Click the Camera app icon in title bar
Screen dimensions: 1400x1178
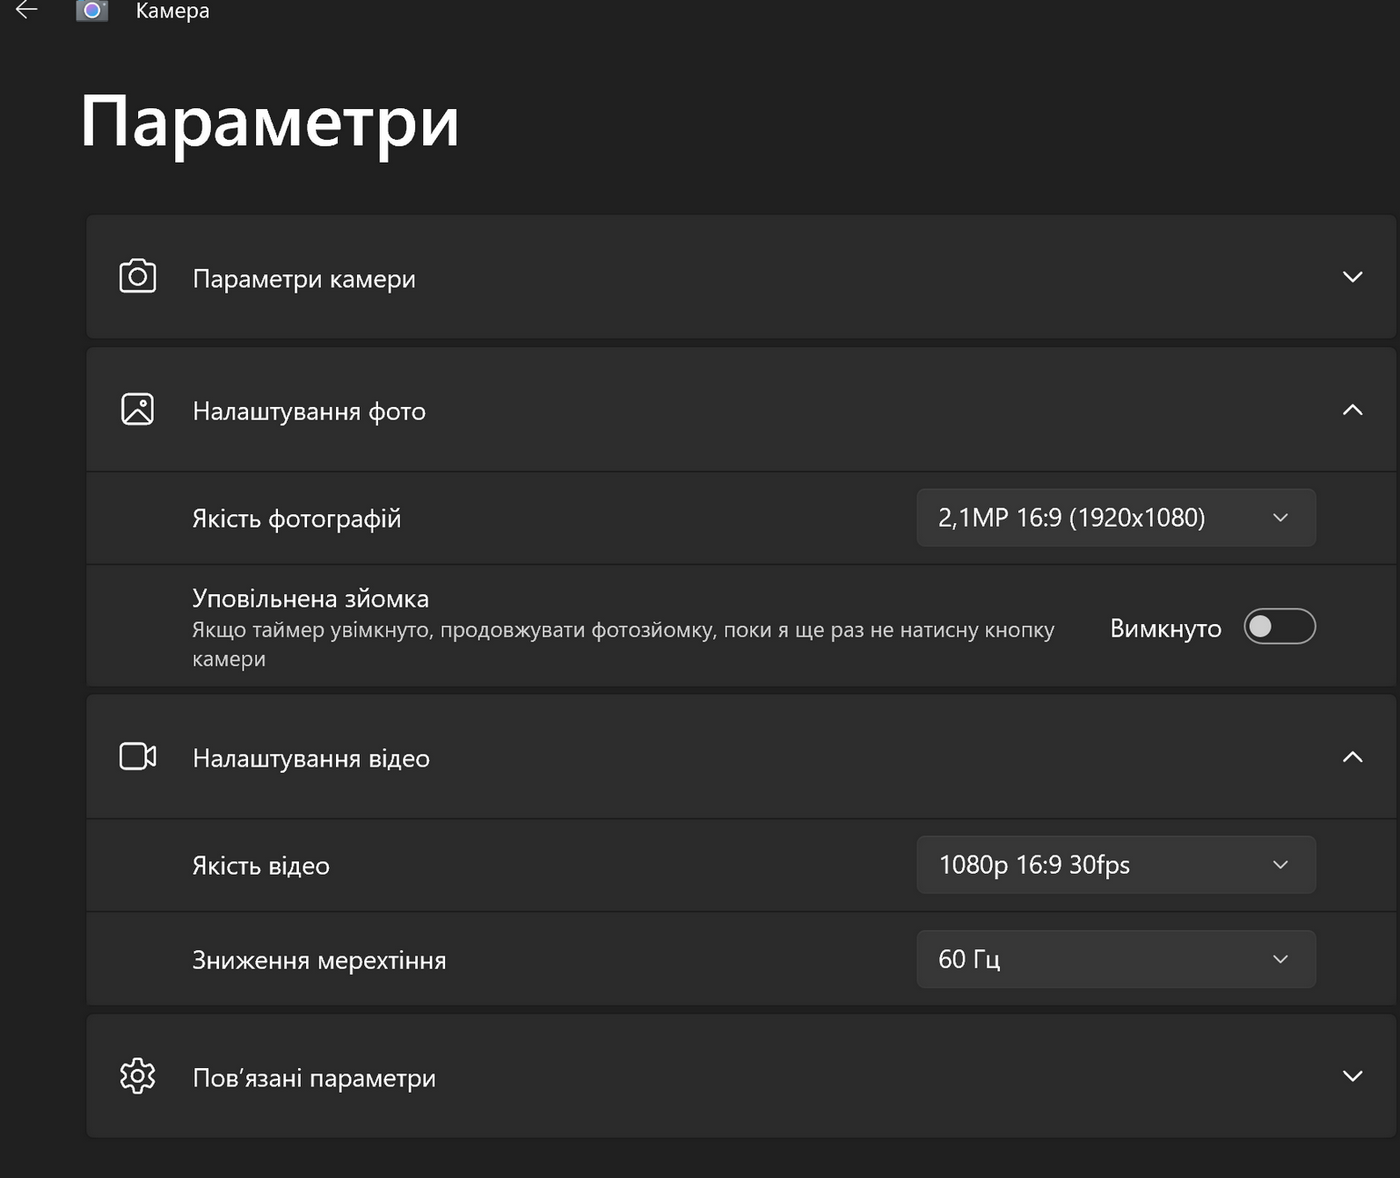[92, 10]
